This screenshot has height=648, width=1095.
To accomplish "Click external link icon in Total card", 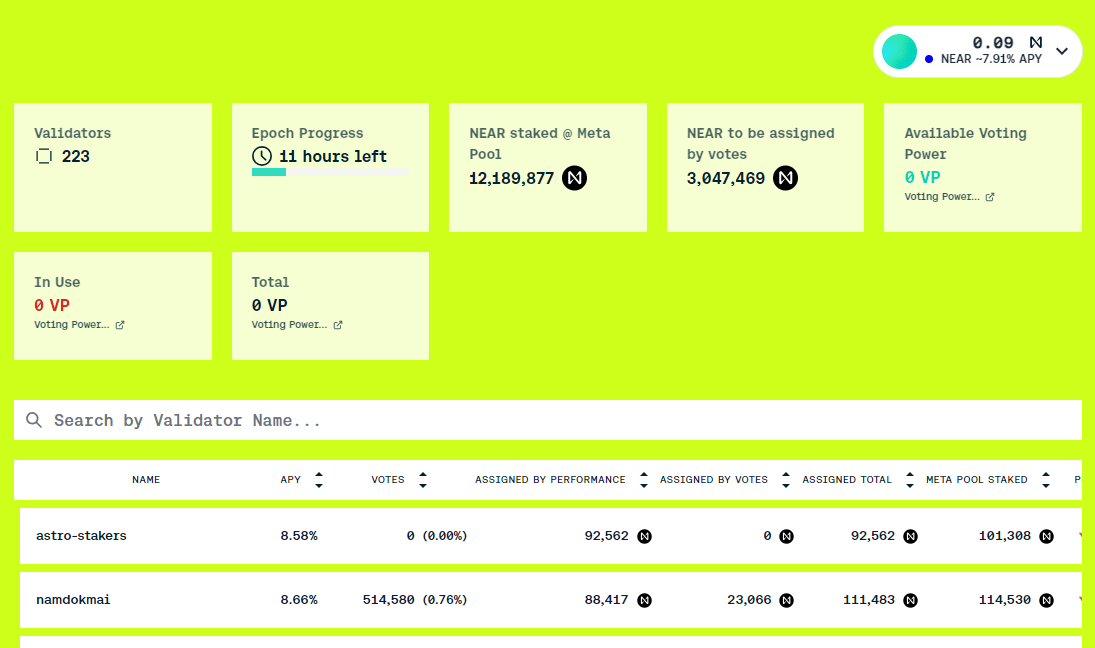I will tap(337, 325).
